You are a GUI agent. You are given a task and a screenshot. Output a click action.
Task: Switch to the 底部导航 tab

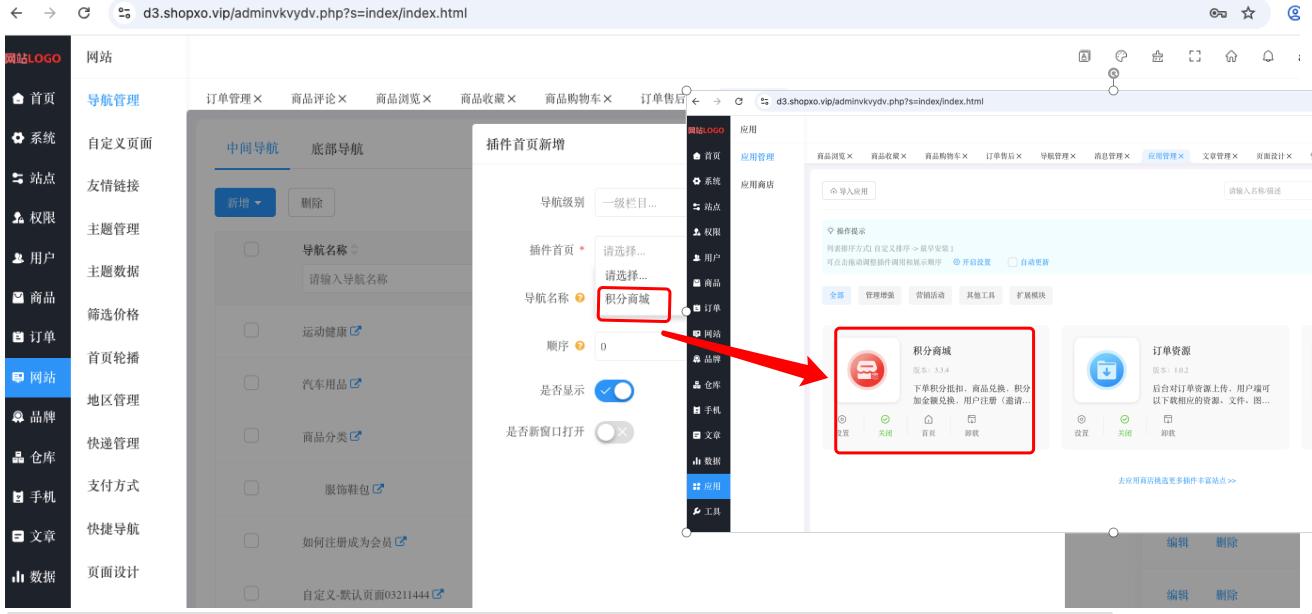(x=337, y=149)
